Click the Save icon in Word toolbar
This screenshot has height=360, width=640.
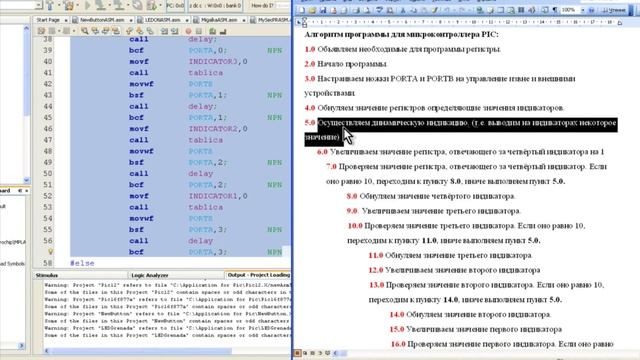[323, 10]
